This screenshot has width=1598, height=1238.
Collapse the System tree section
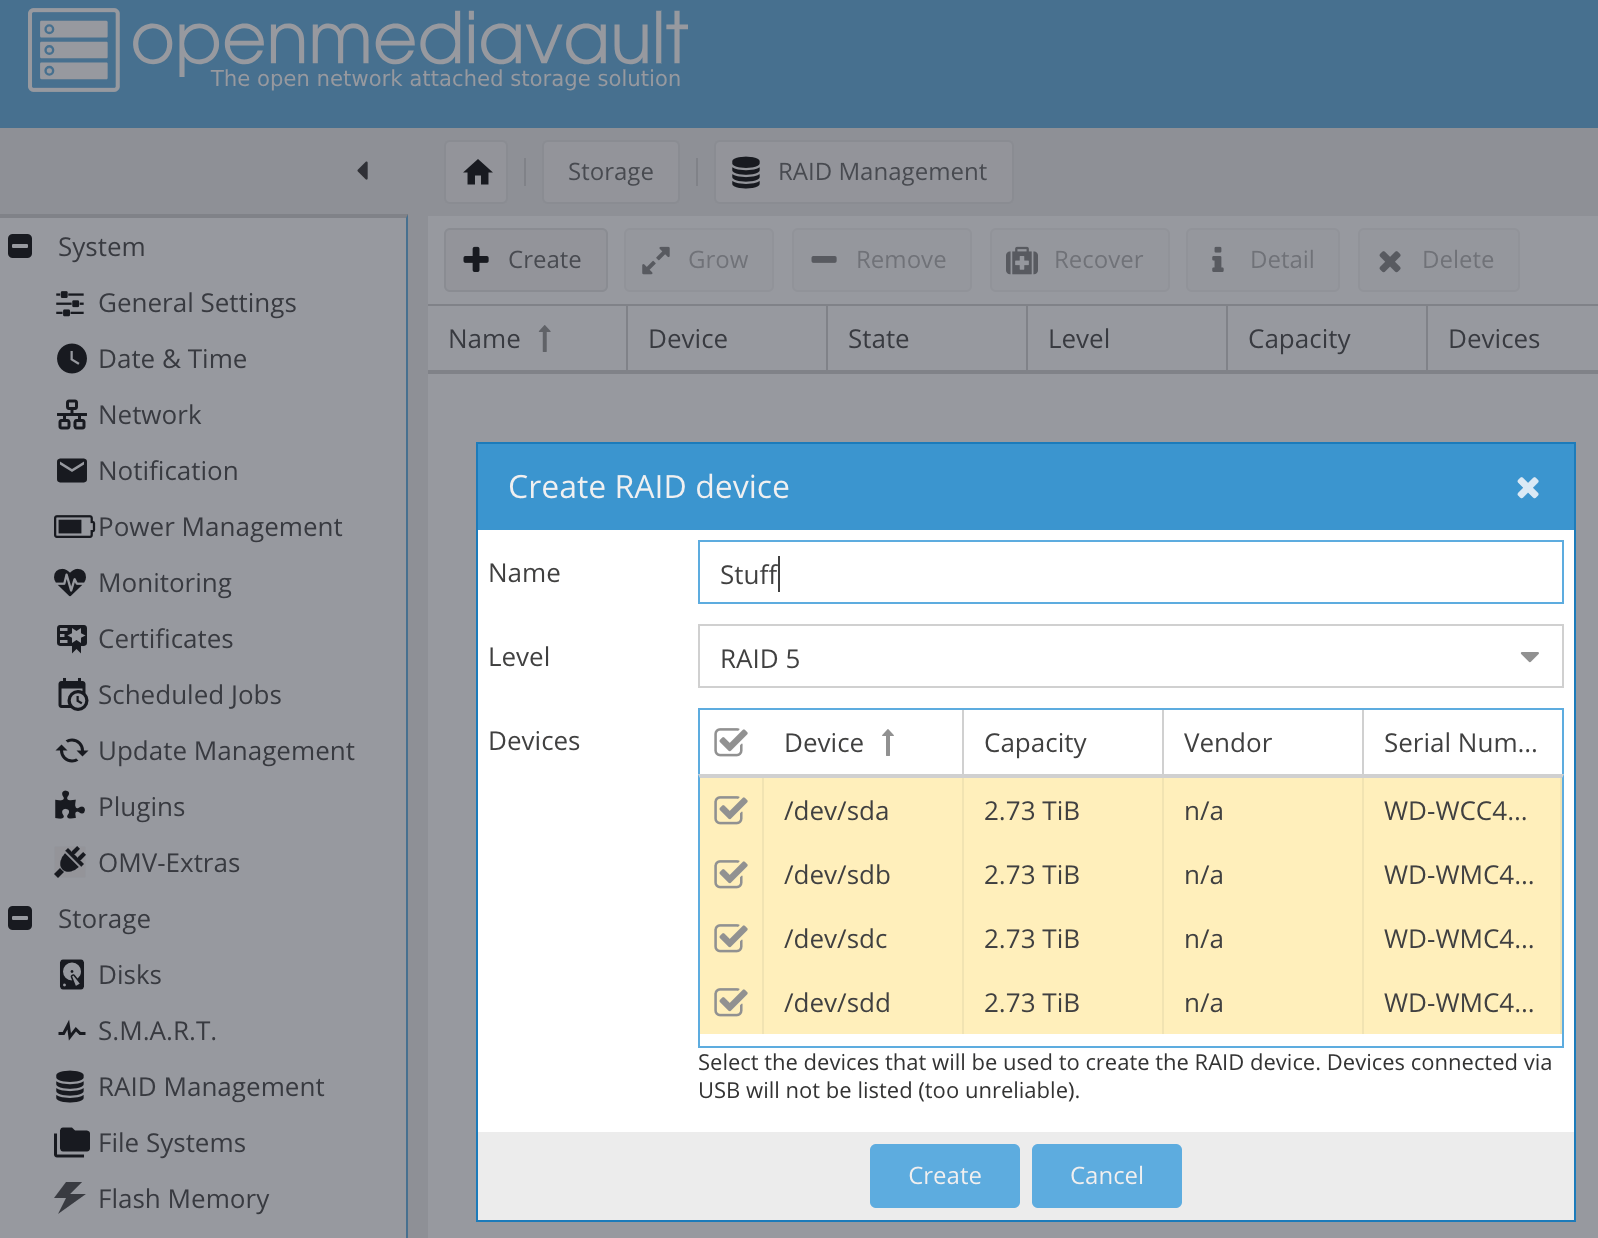[x=20, y=246]
